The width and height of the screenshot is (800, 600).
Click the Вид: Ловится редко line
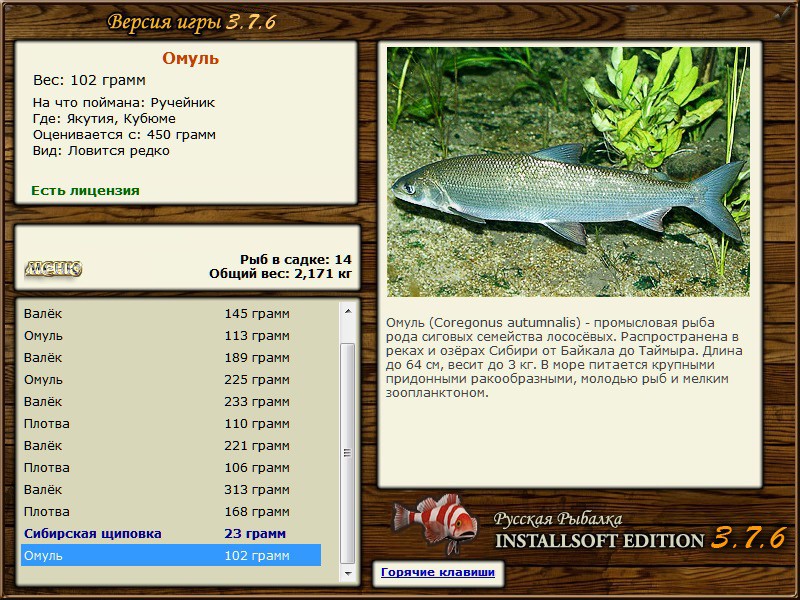tap(101, 151)
